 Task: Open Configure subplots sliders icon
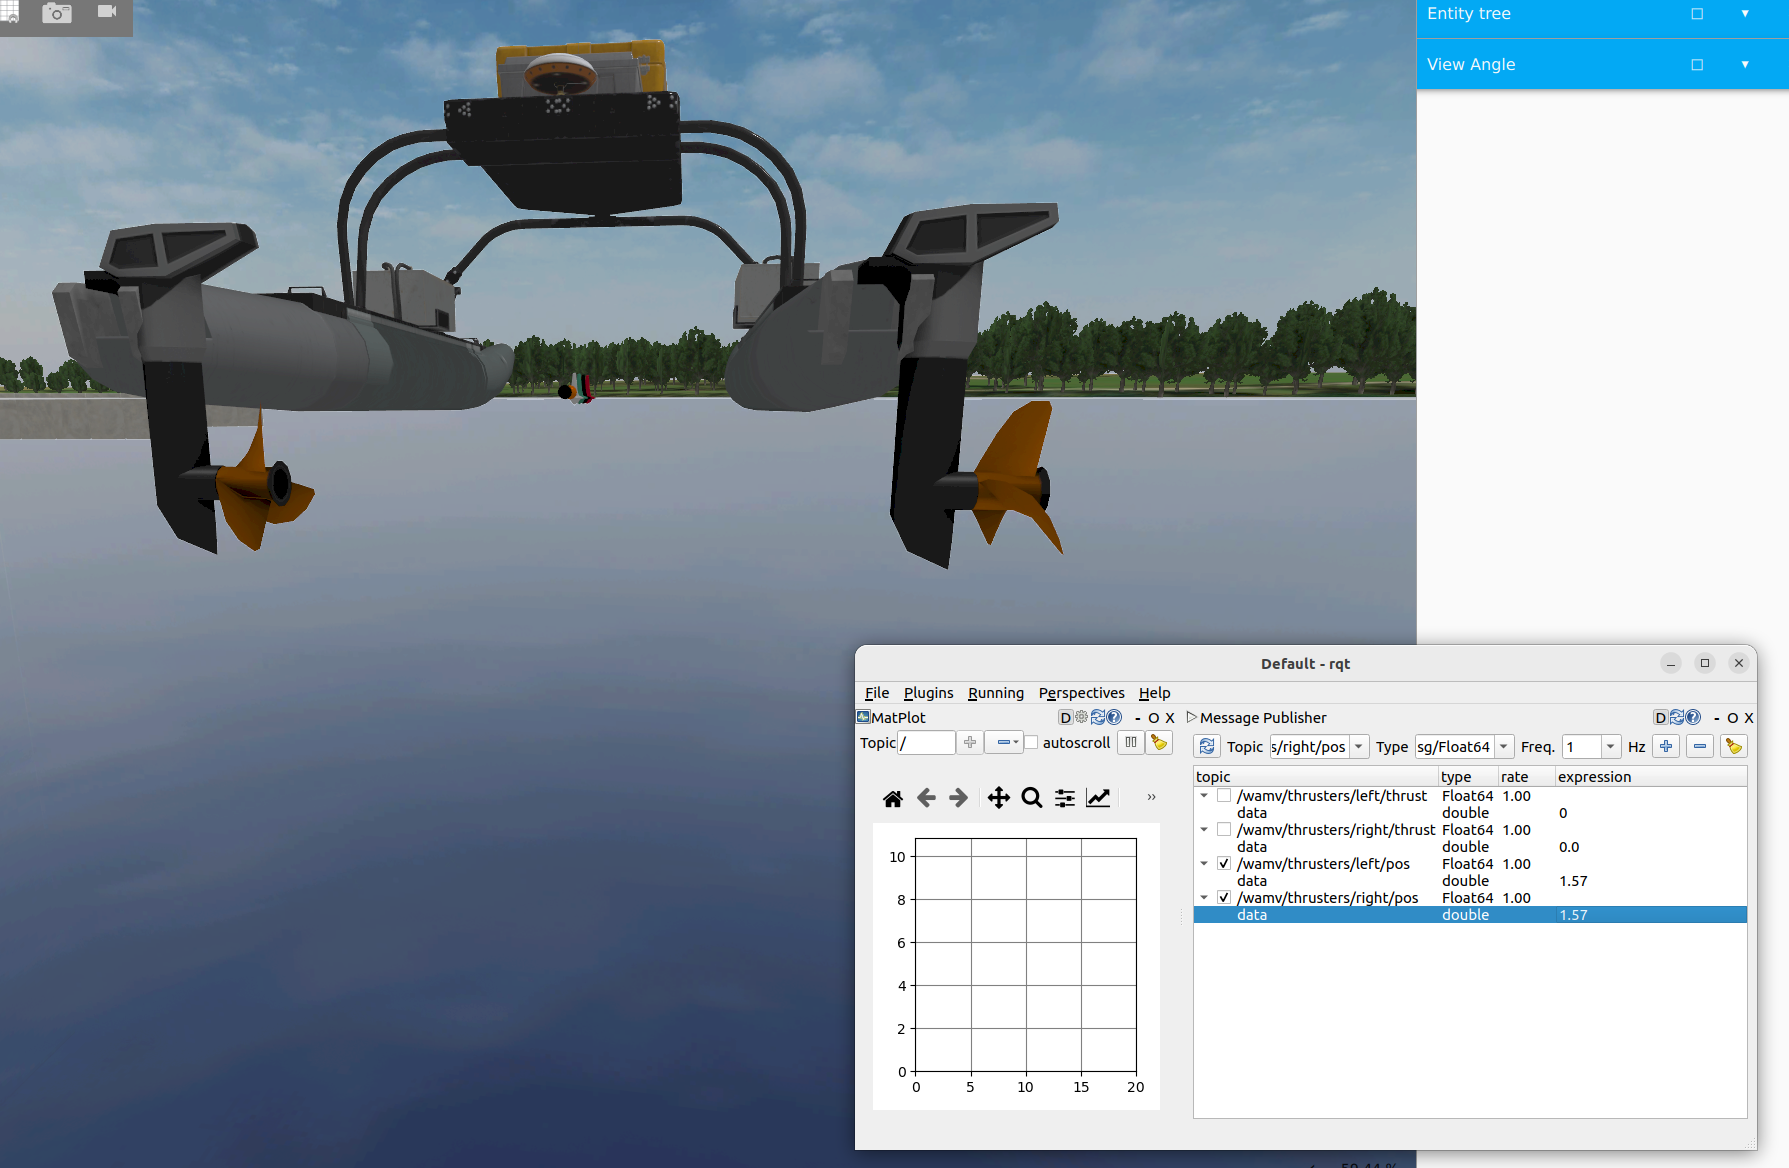[x=1065, y=798]
